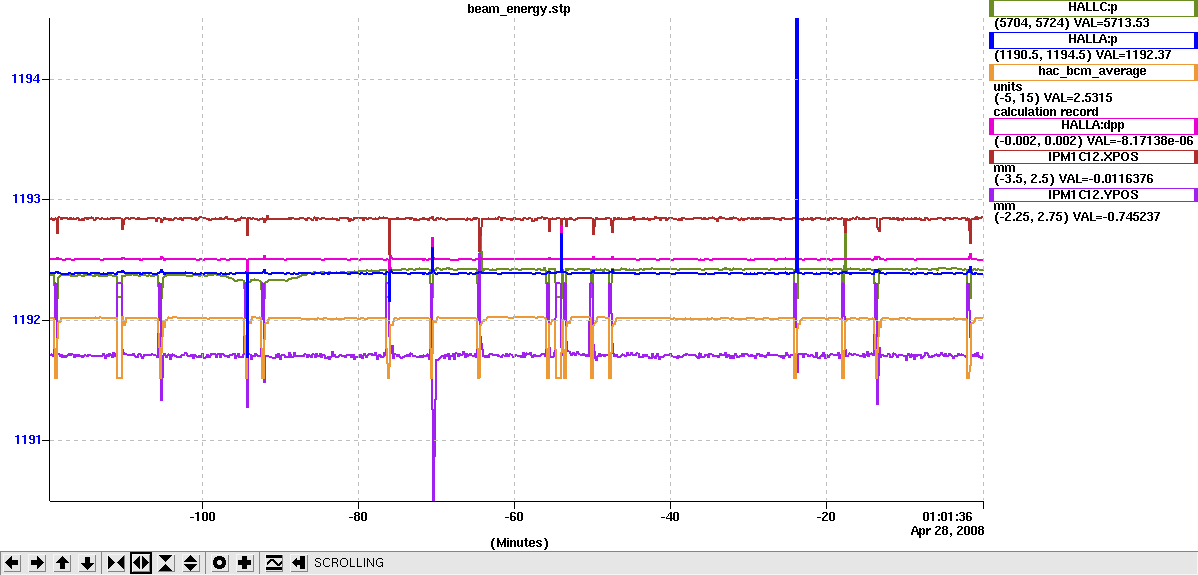The image size is (1198, 575).
Task: Click the Apr 28, 2008 date label
Action: pyautogui.click(x=947, y=530)
